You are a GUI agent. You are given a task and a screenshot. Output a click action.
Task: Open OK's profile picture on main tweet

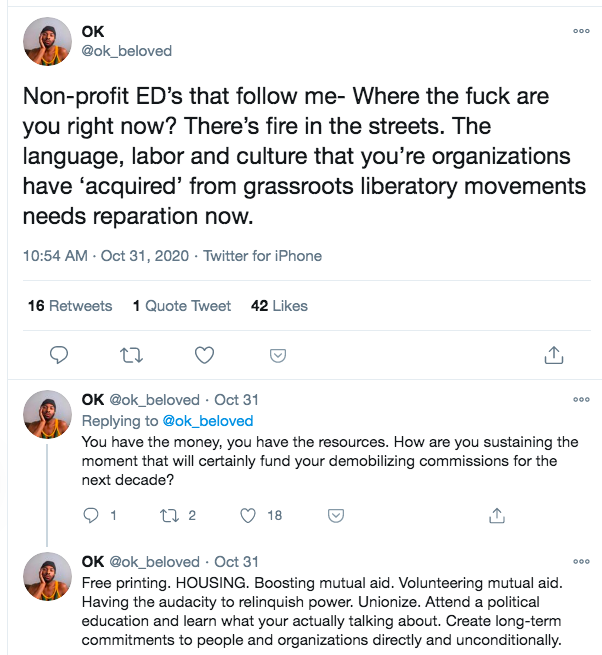(47, 42)
